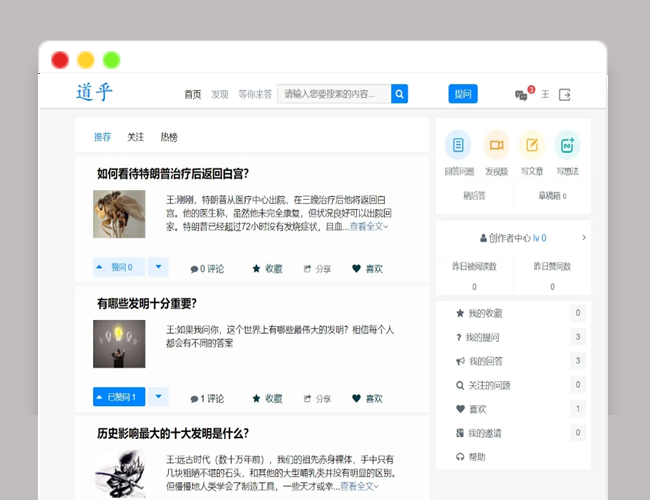650x500 pixels.
Task: Switch to the 关注 tab
Action: tap(136, 137)
